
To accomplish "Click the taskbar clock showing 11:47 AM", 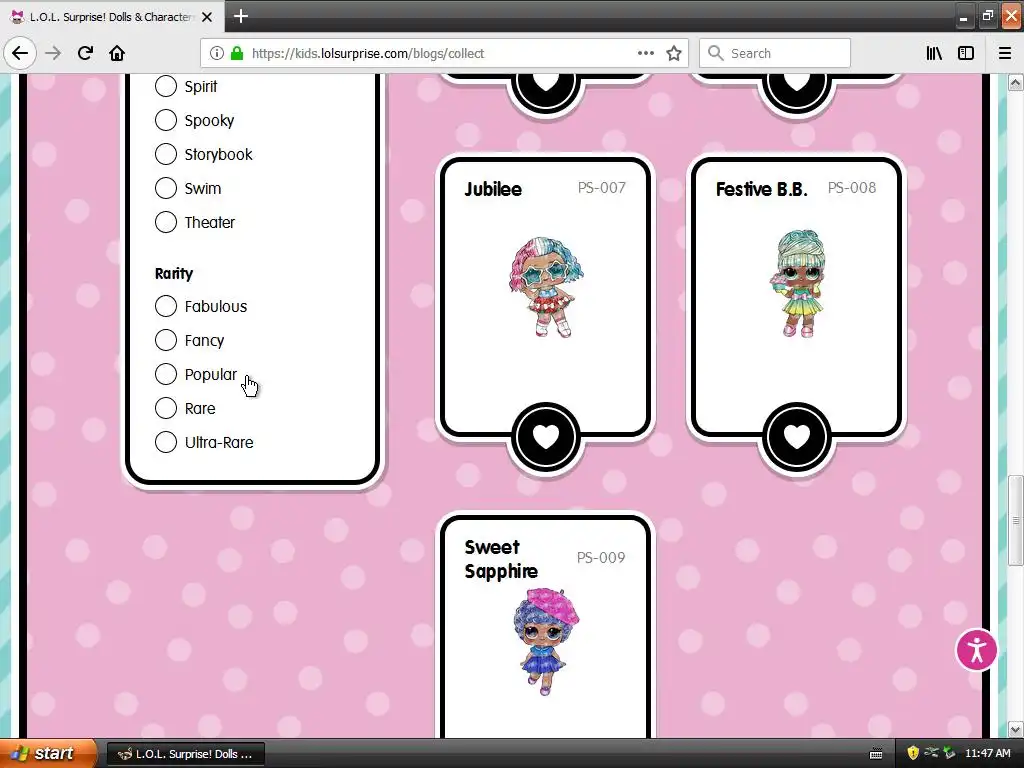I will coord(987,753).
